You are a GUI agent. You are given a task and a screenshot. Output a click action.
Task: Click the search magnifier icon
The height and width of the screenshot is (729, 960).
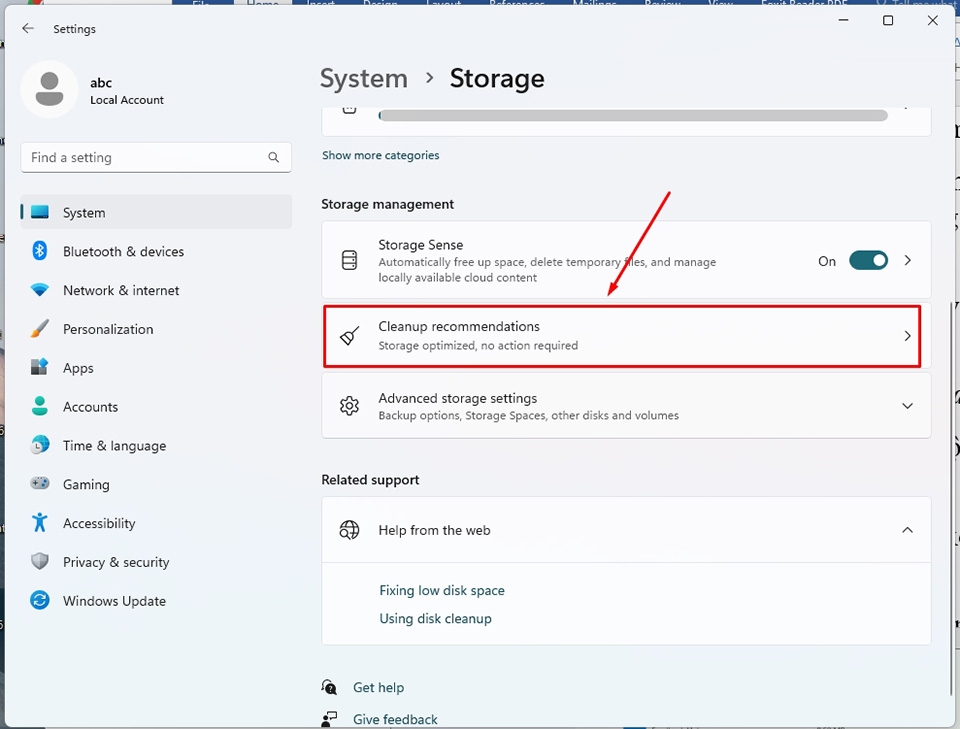tap(274, 157)
